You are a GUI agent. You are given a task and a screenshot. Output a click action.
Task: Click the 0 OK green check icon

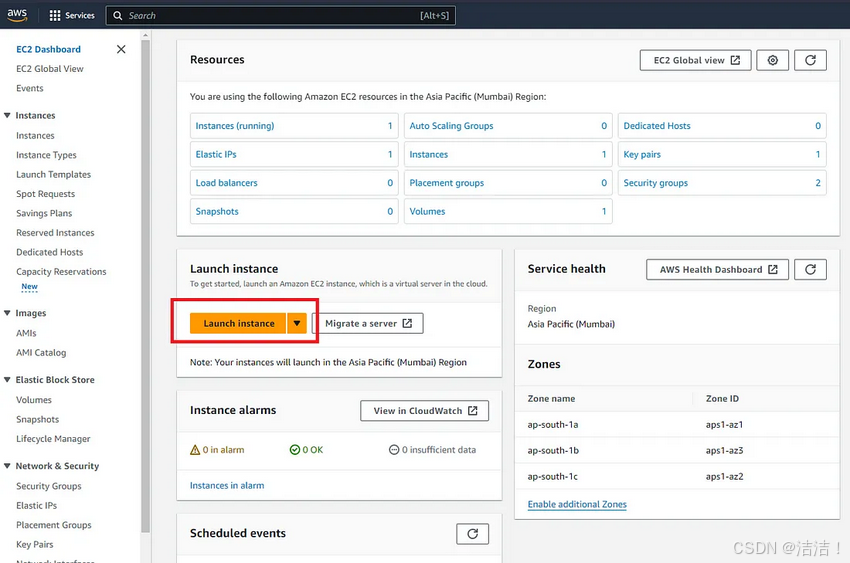point(295,450)
